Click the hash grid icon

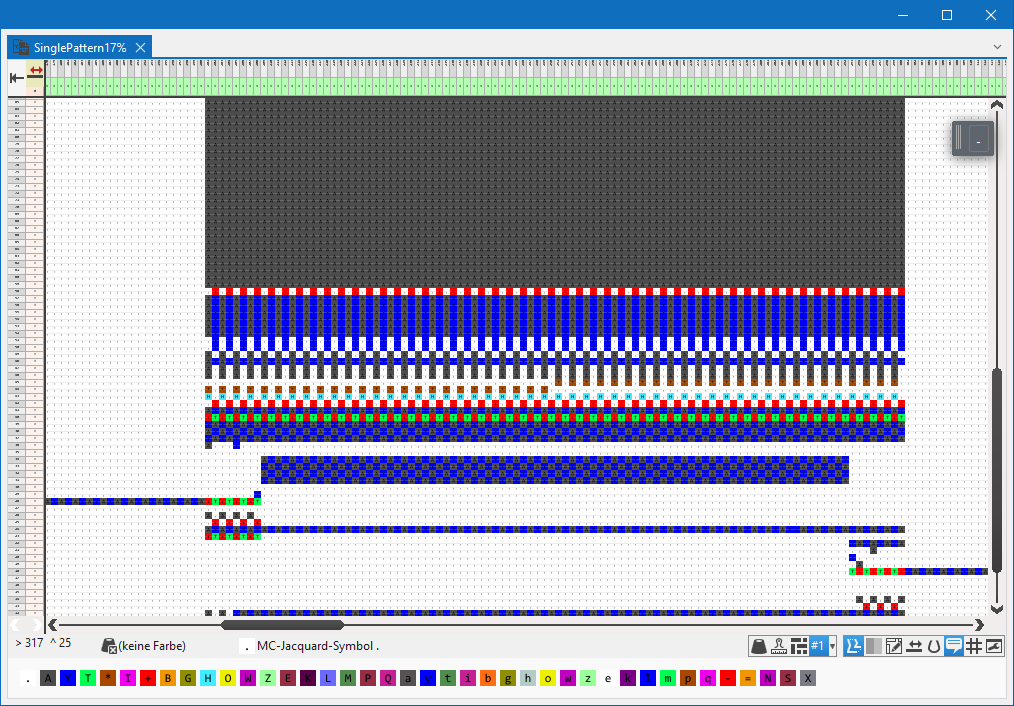point(973,646)
